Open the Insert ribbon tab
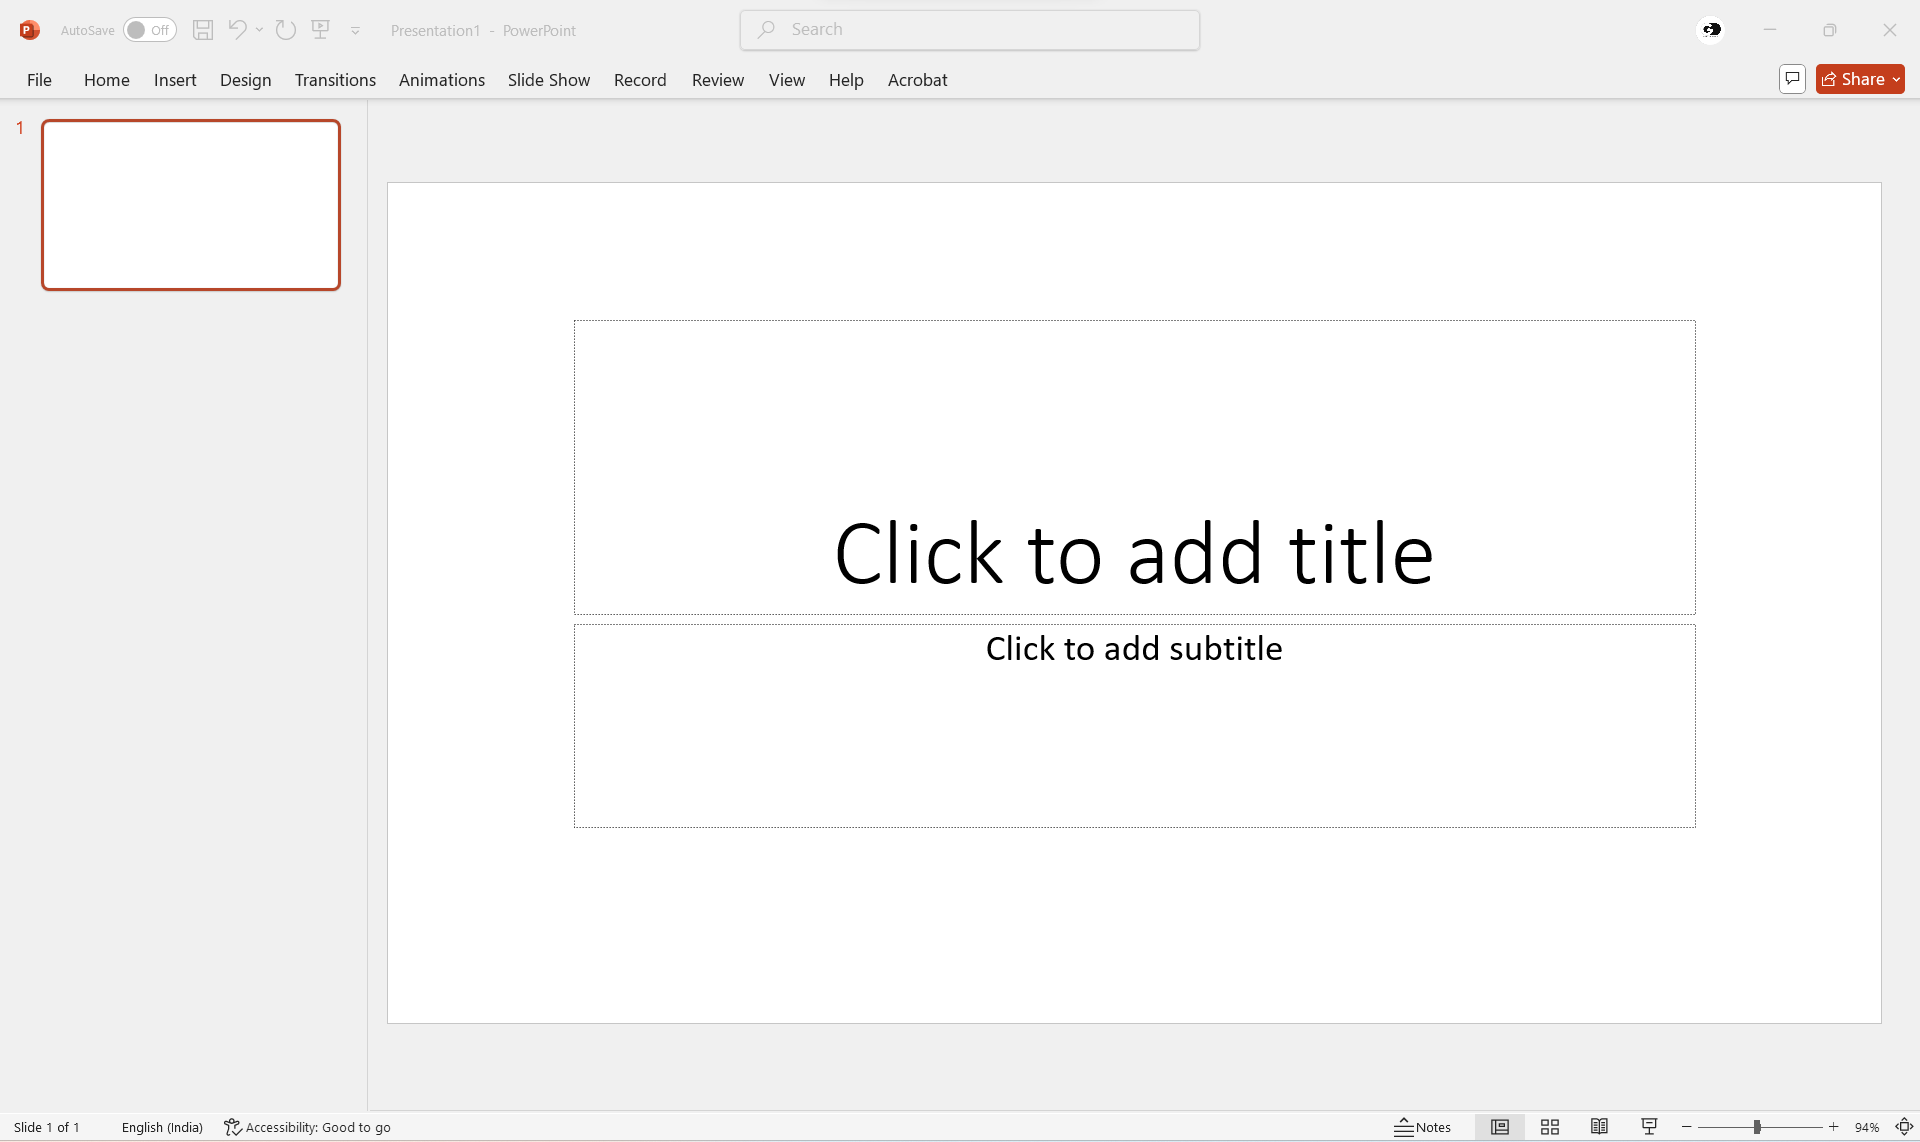The image size is (1920, 1142). point(175,80)
